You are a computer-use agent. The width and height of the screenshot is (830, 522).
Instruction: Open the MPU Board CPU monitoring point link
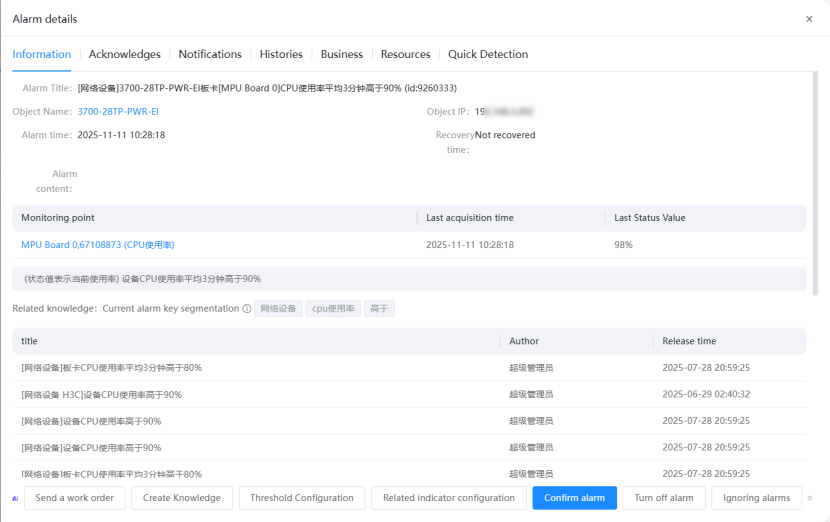click(98, 244)
